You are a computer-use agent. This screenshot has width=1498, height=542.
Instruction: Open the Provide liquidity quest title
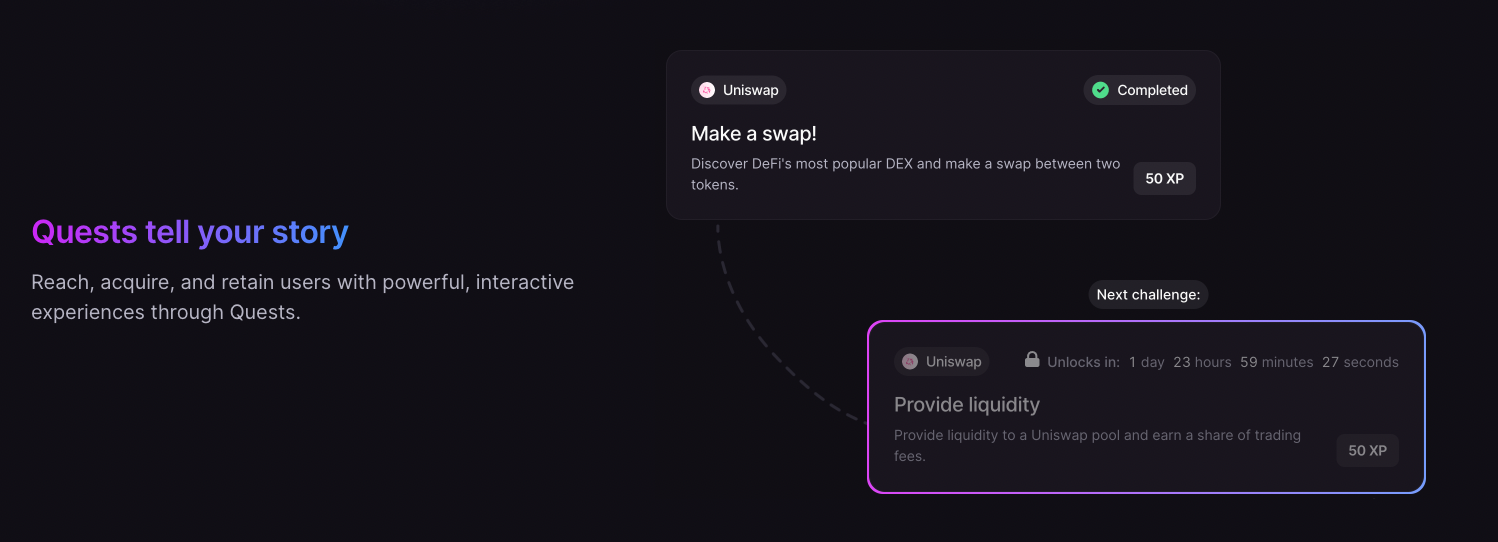967,405
